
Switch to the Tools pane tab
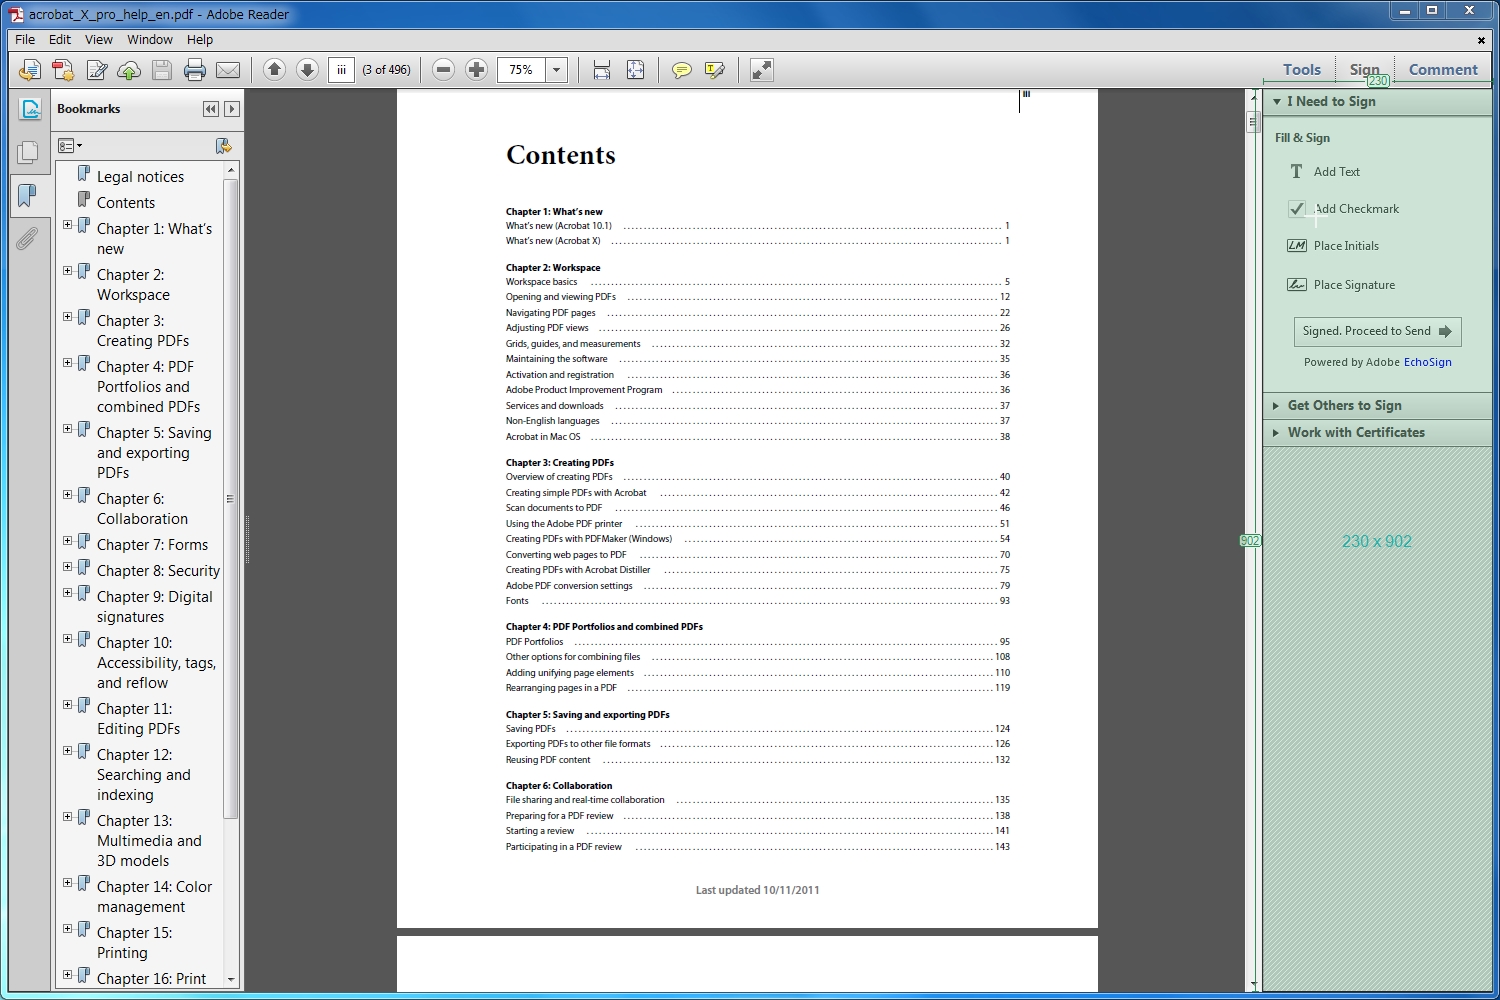tap(1302, 70)
